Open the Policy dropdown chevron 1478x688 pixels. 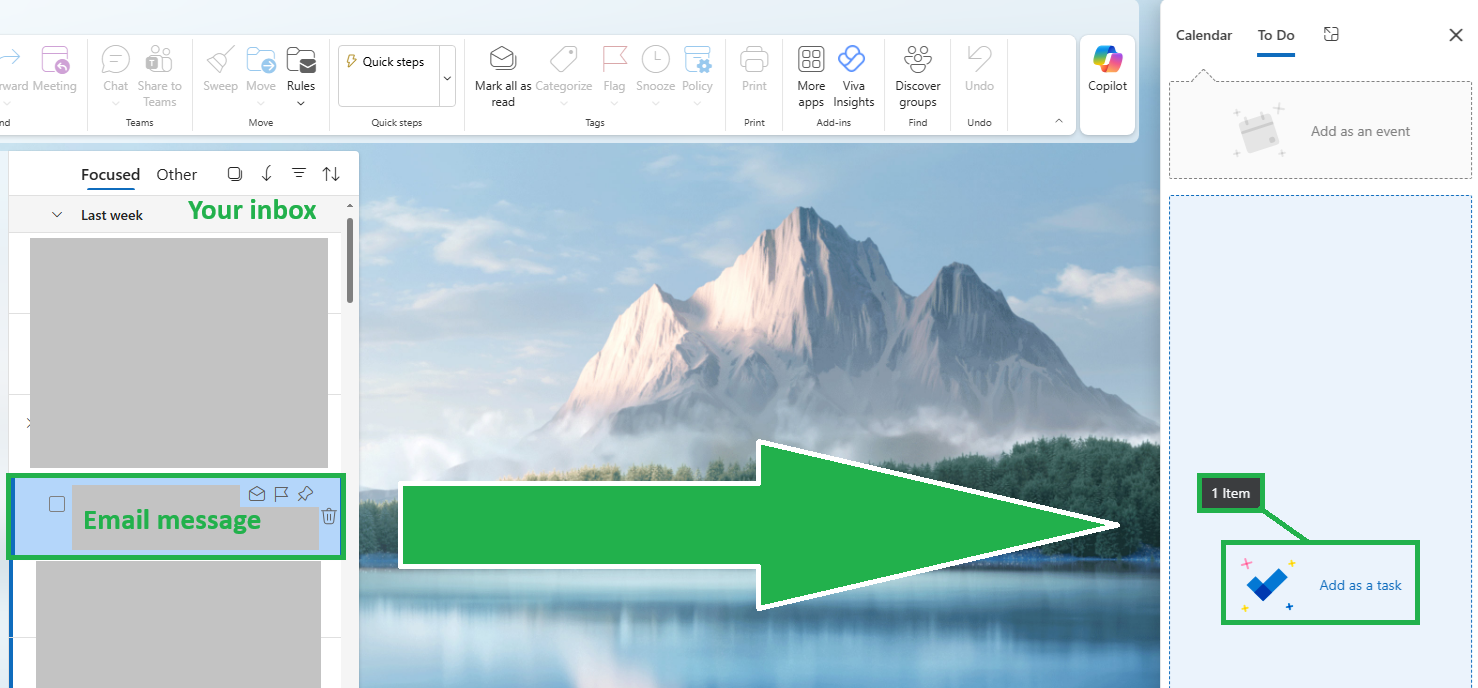click(x=697, y=103)
